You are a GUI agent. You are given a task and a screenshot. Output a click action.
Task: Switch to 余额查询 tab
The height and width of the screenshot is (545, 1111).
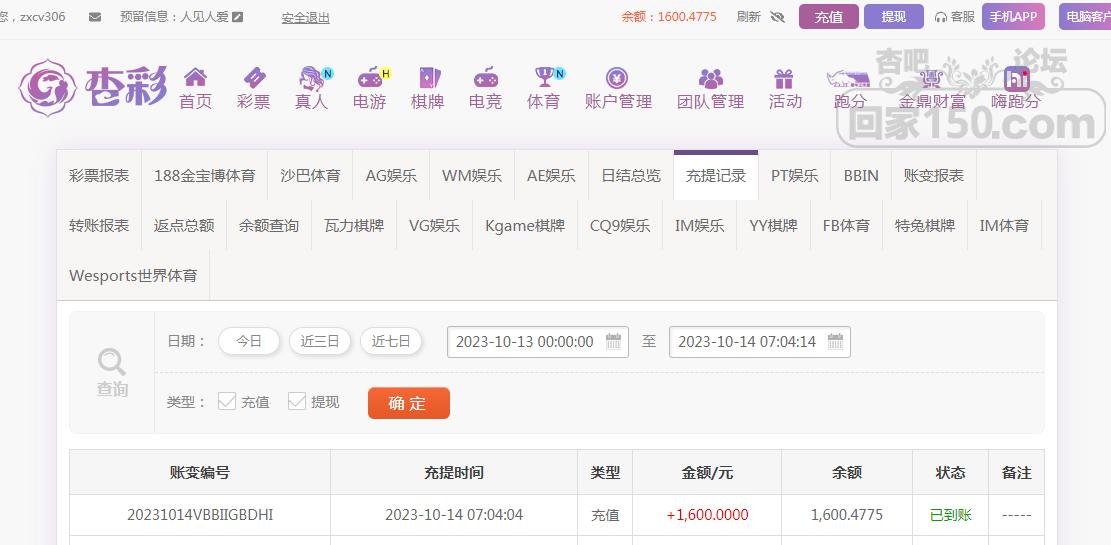coord(269,225)
